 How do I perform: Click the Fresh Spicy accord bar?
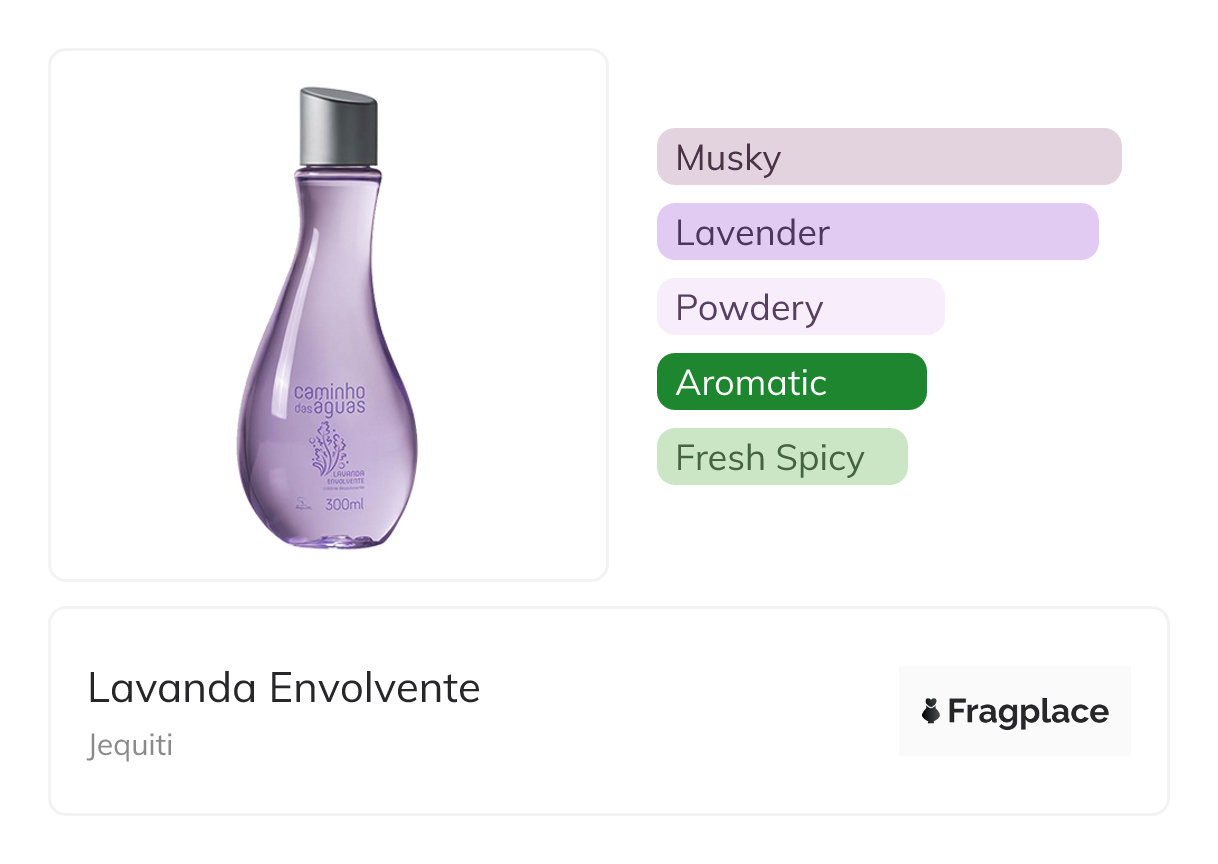(781, 457)
